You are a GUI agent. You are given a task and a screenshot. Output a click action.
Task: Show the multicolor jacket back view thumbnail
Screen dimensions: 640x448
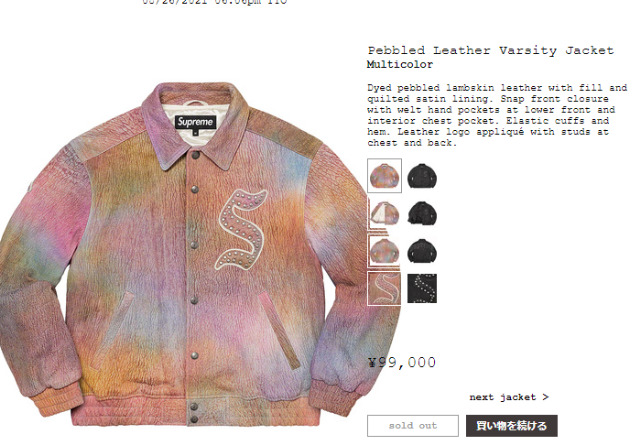[x=384, y=251]
